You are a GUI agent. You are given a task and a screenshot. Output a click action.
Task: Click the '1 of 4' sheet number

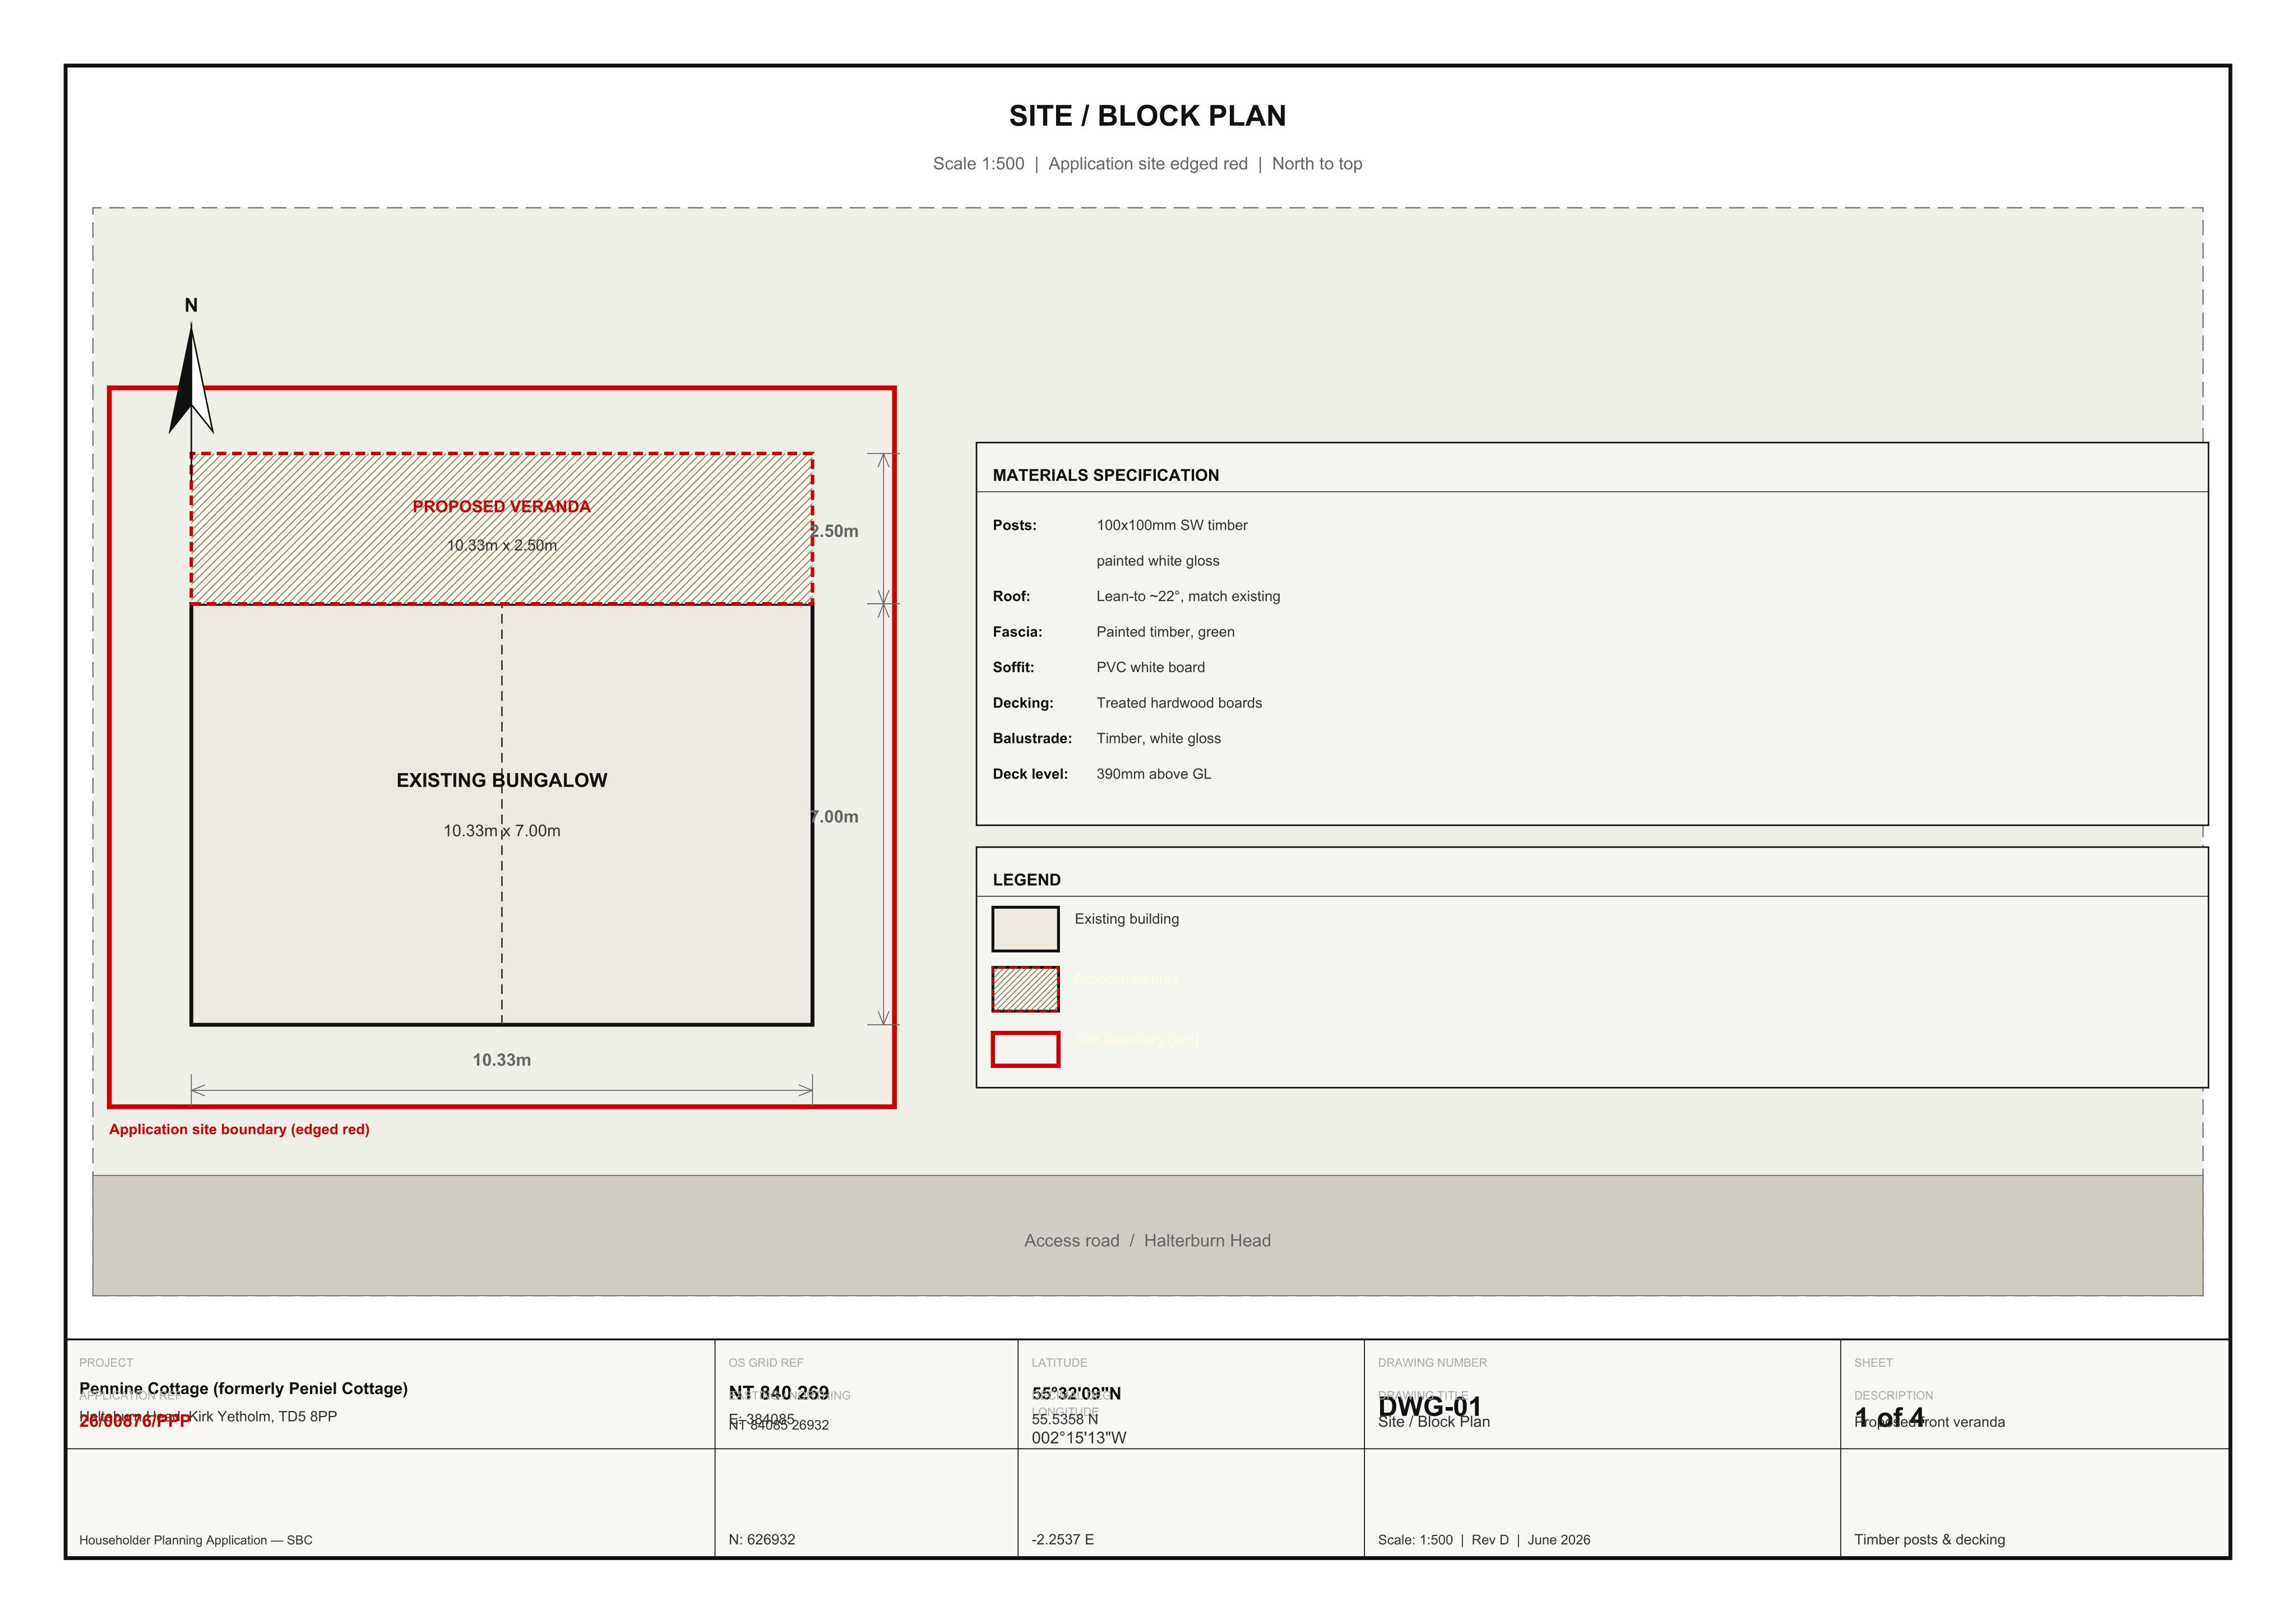(x=1889, y=1418)
